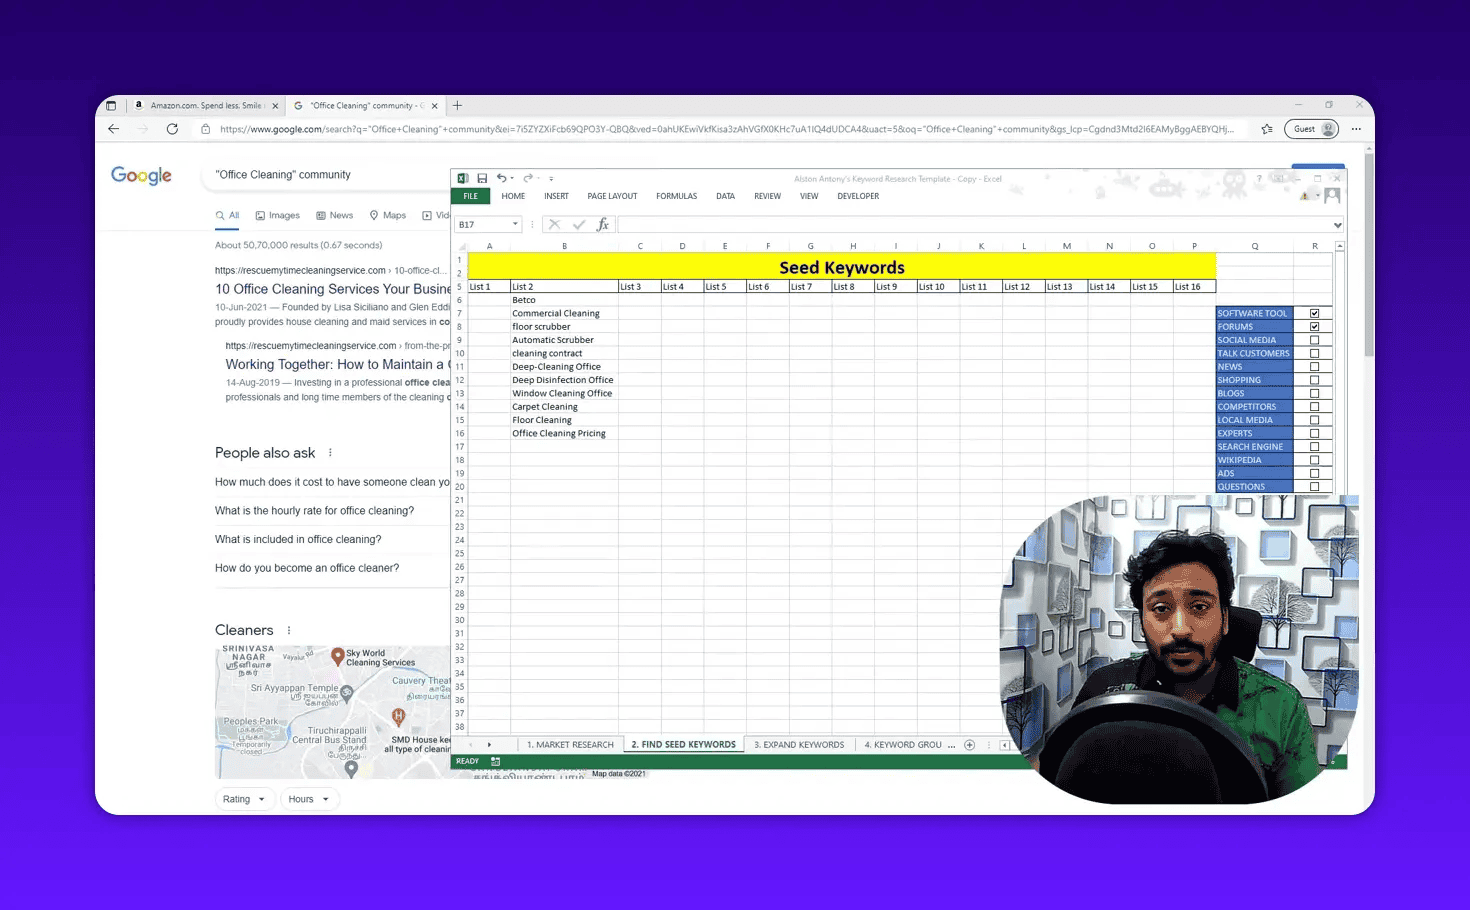Open the Rating filter dropdown under the map
The height and width of the screenshot is (910, 1470).
pyautogui.click(x=244, y=798)
